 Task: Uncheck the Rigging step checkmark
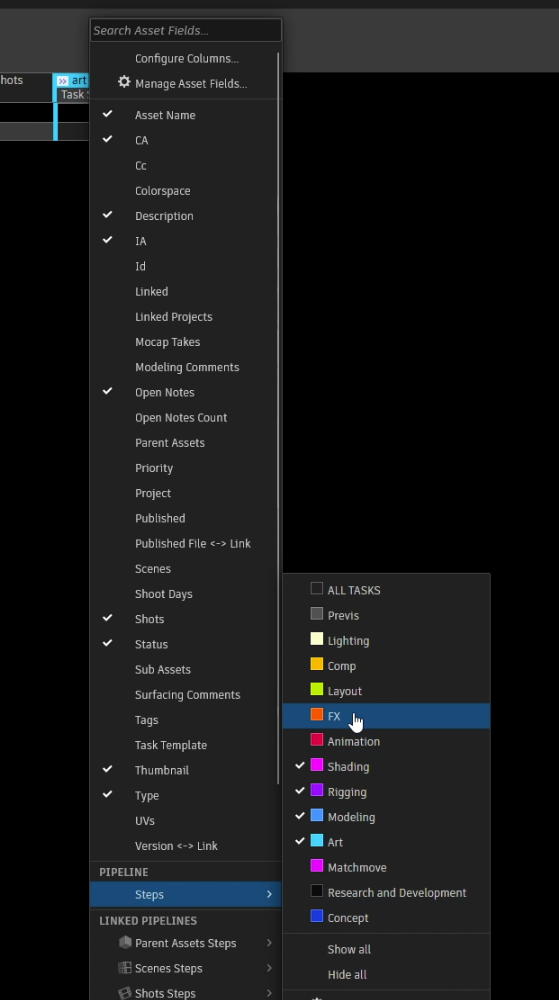300,791
